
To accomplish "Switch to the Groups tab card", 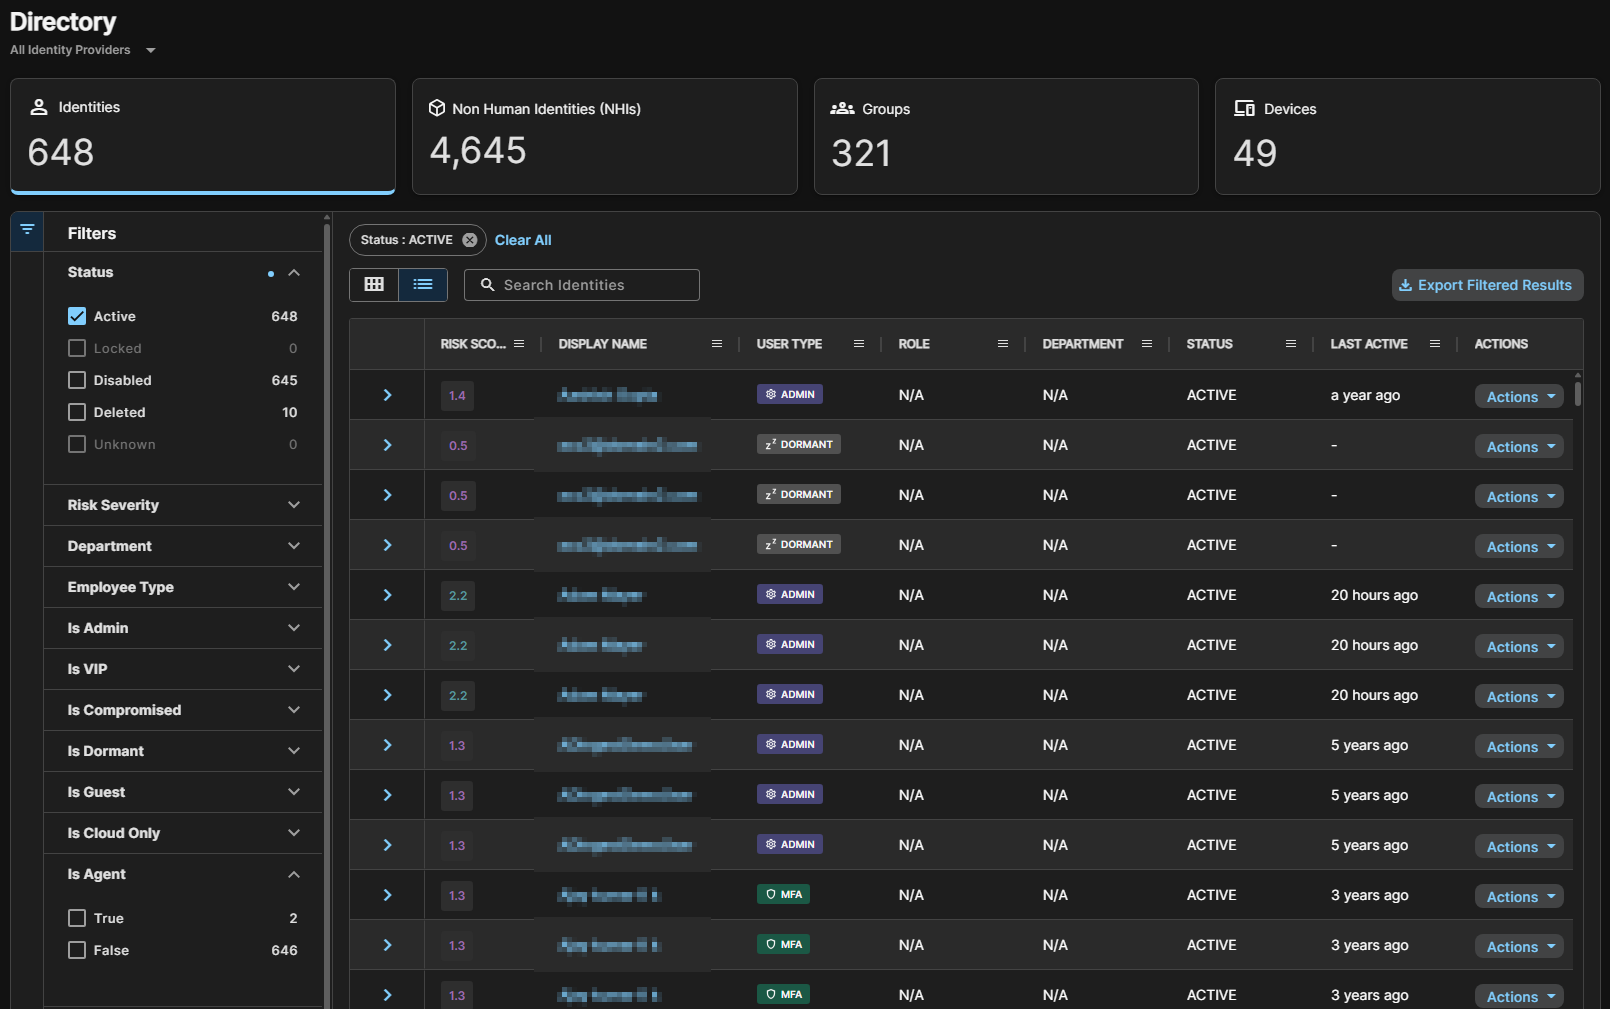I will pos(1006,136).
